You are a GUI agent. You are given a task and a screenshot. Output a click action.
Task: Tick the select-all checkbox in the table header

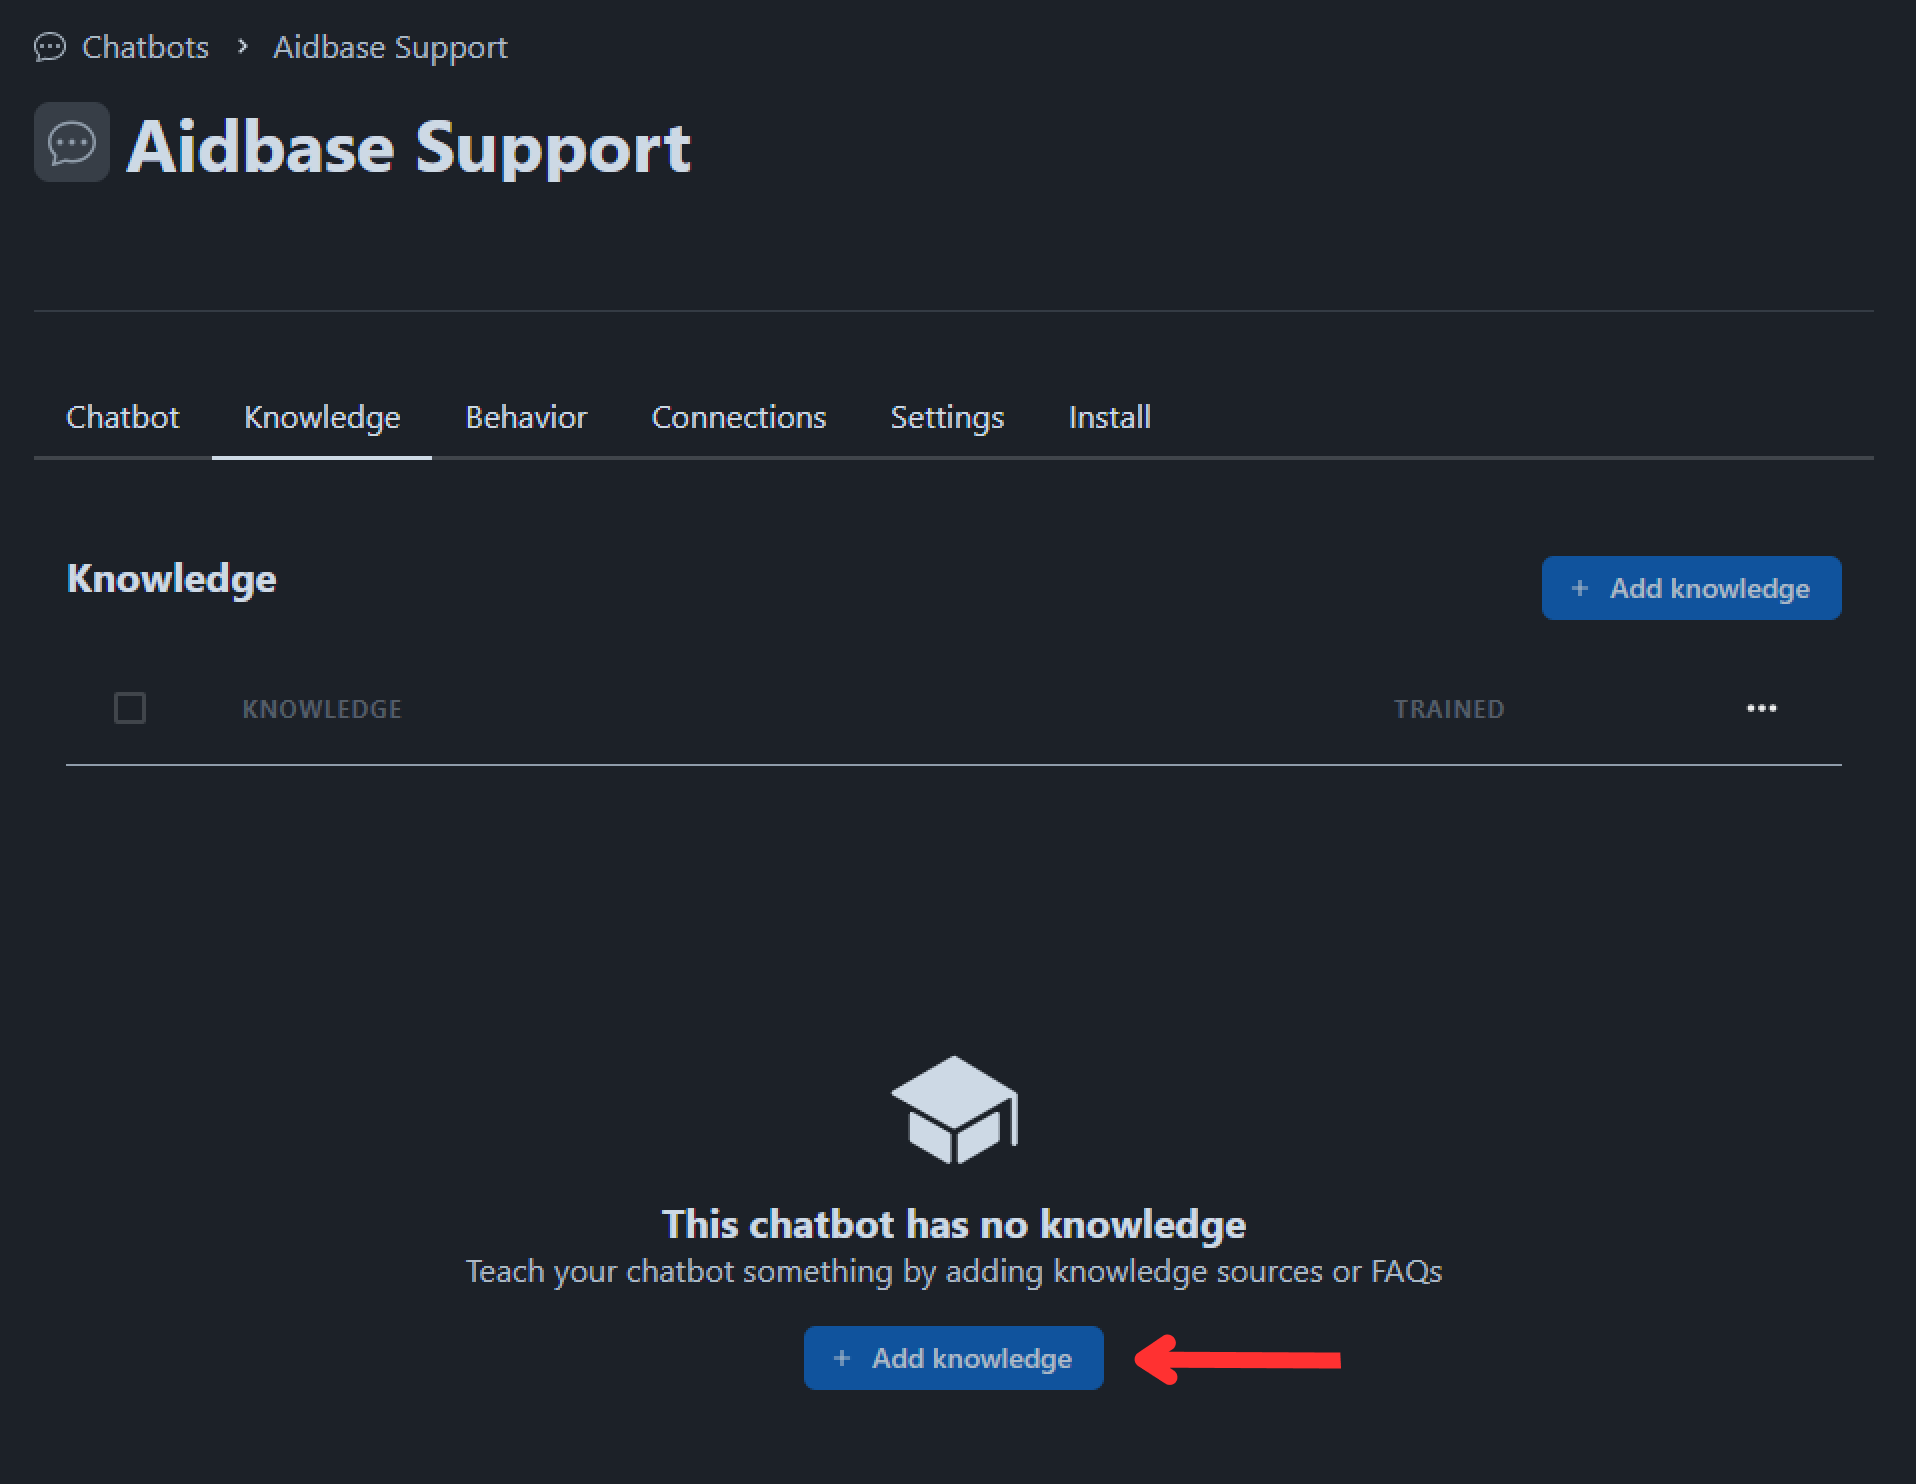coord(130,708)
